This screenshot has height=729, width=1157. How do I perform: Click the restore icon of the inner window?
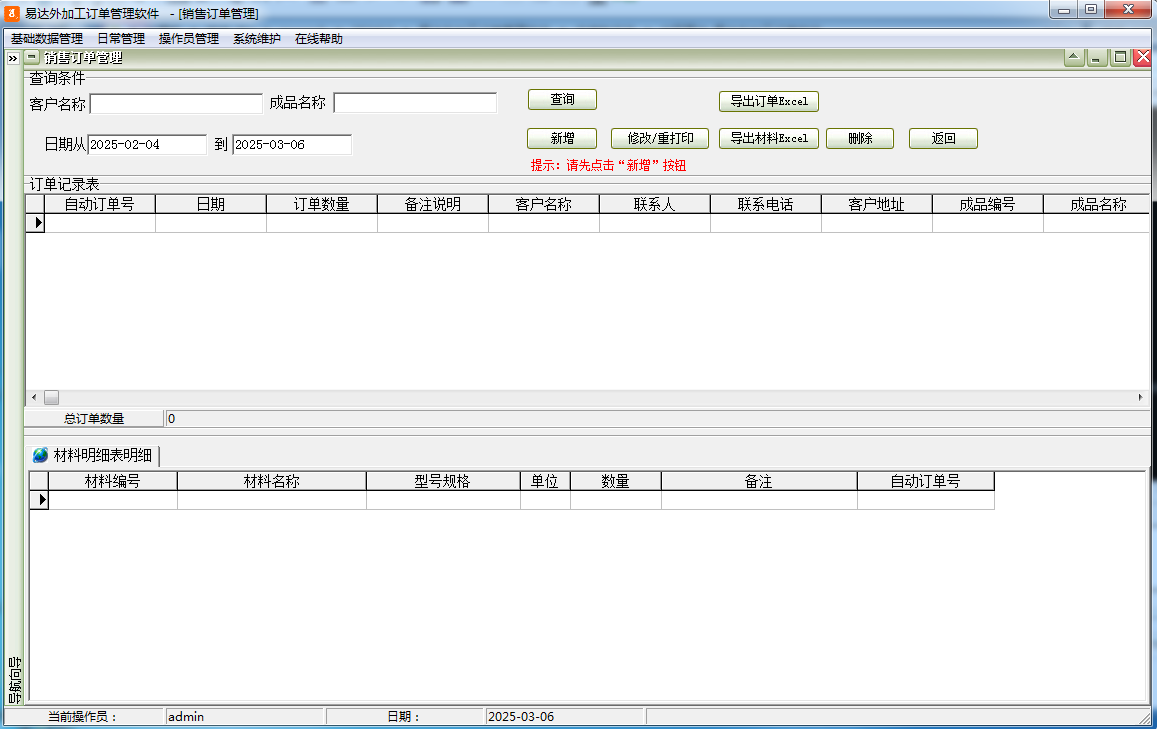pos(1118,57)
